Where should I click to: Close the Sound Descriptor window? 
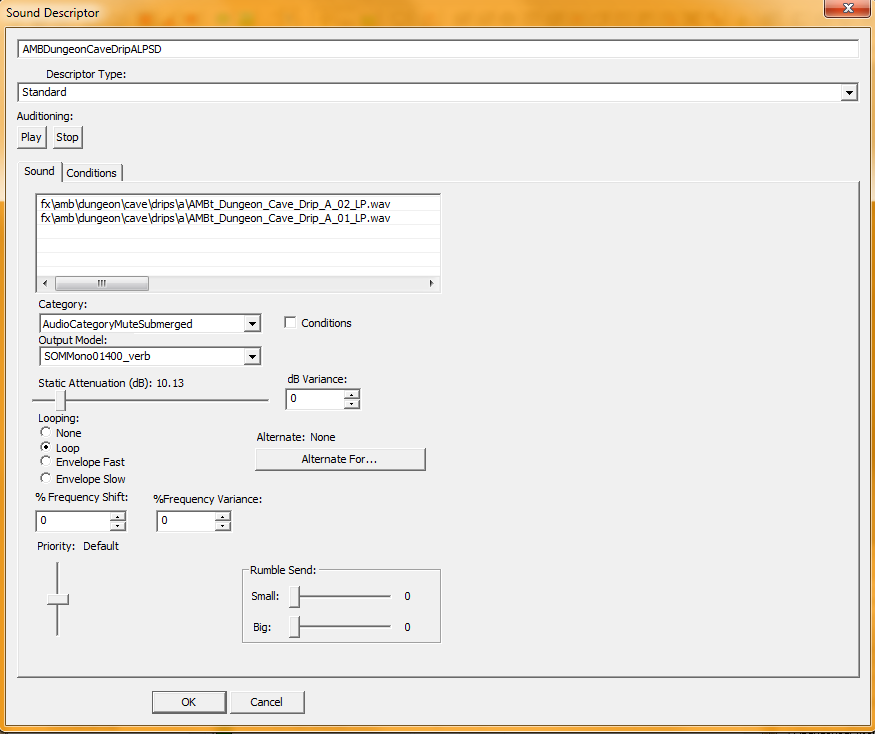click(x=847, y=8)
